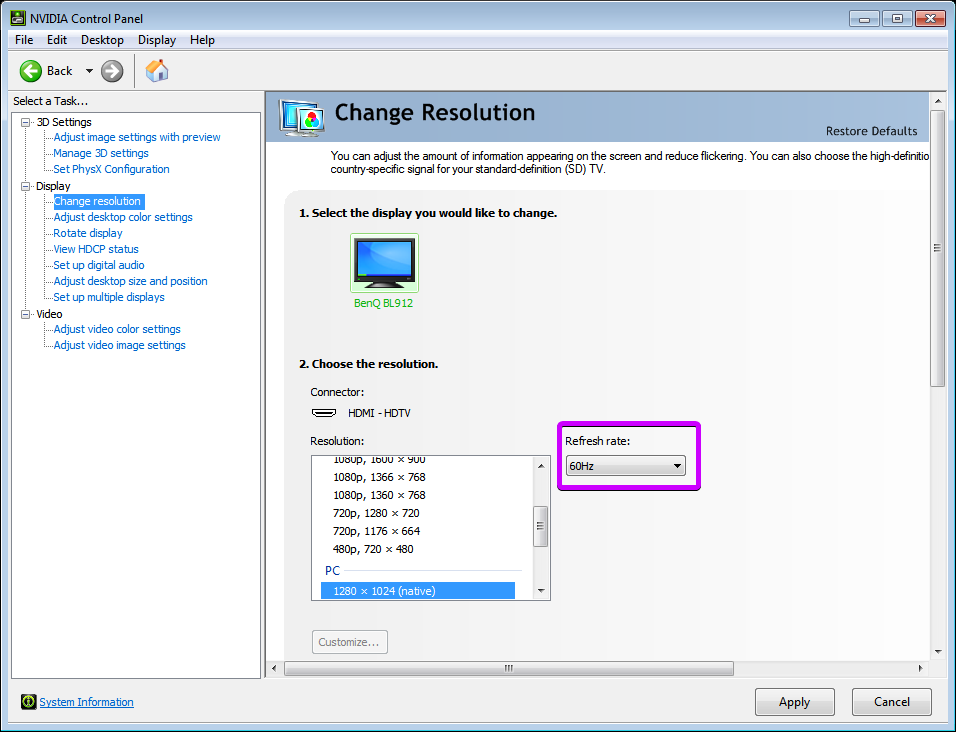Collapse the Display tree node

(26, 187)
